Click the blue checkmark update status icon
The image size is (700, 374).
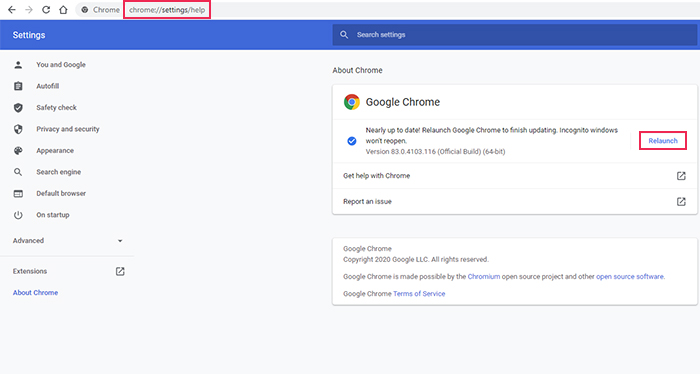click(352, 141)
